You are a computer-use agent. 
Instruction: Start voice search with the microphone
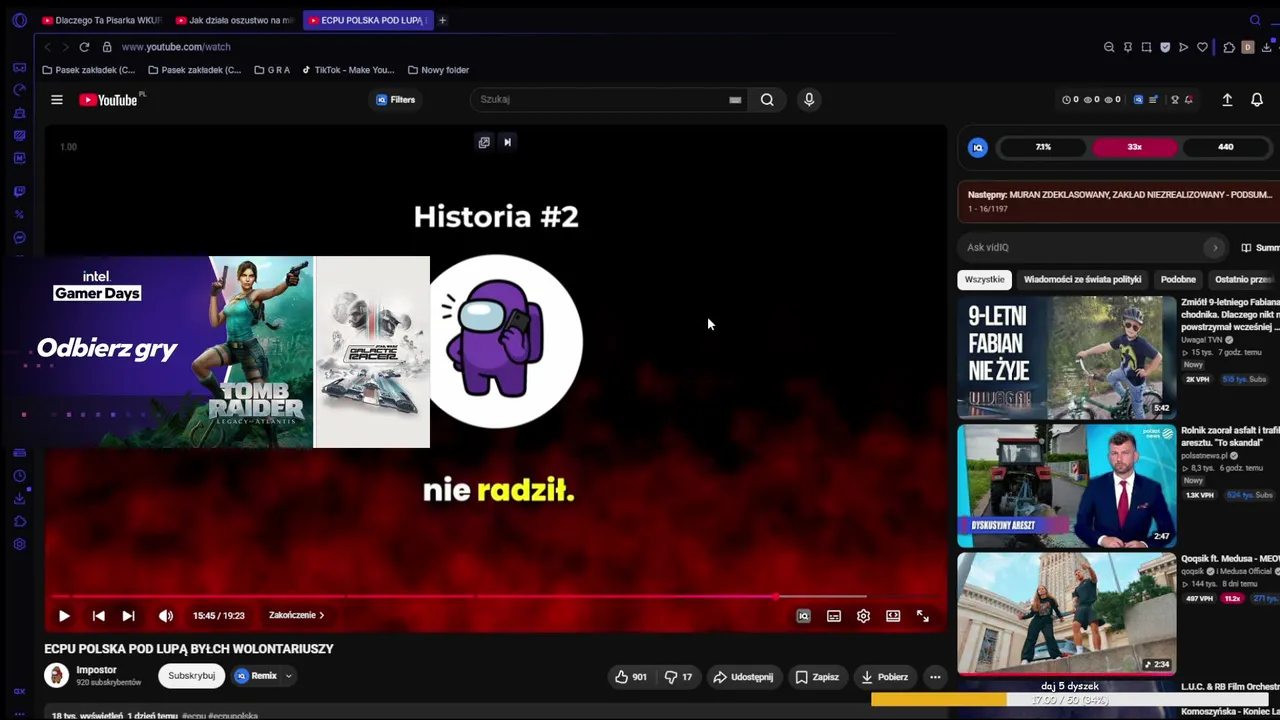click(x=809, y=100)
